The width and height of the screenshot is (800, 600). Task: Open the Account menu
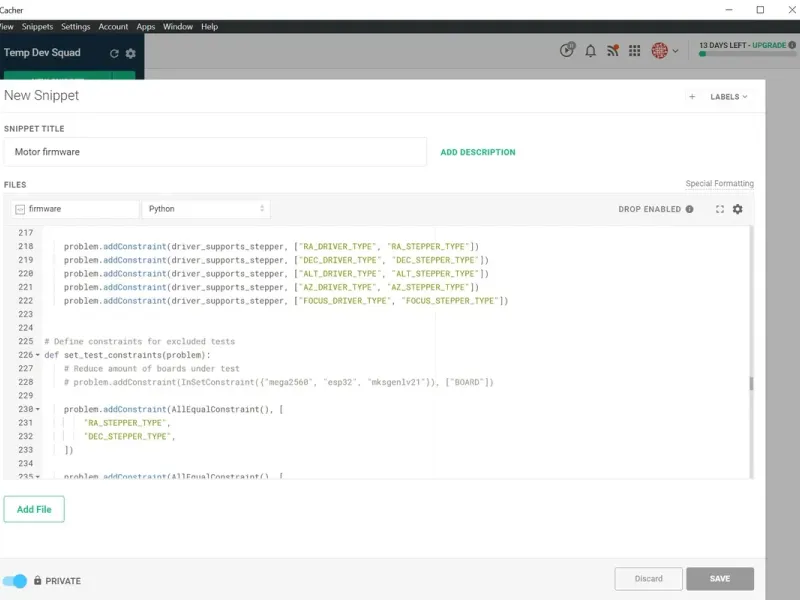click(x=113, y=27)
